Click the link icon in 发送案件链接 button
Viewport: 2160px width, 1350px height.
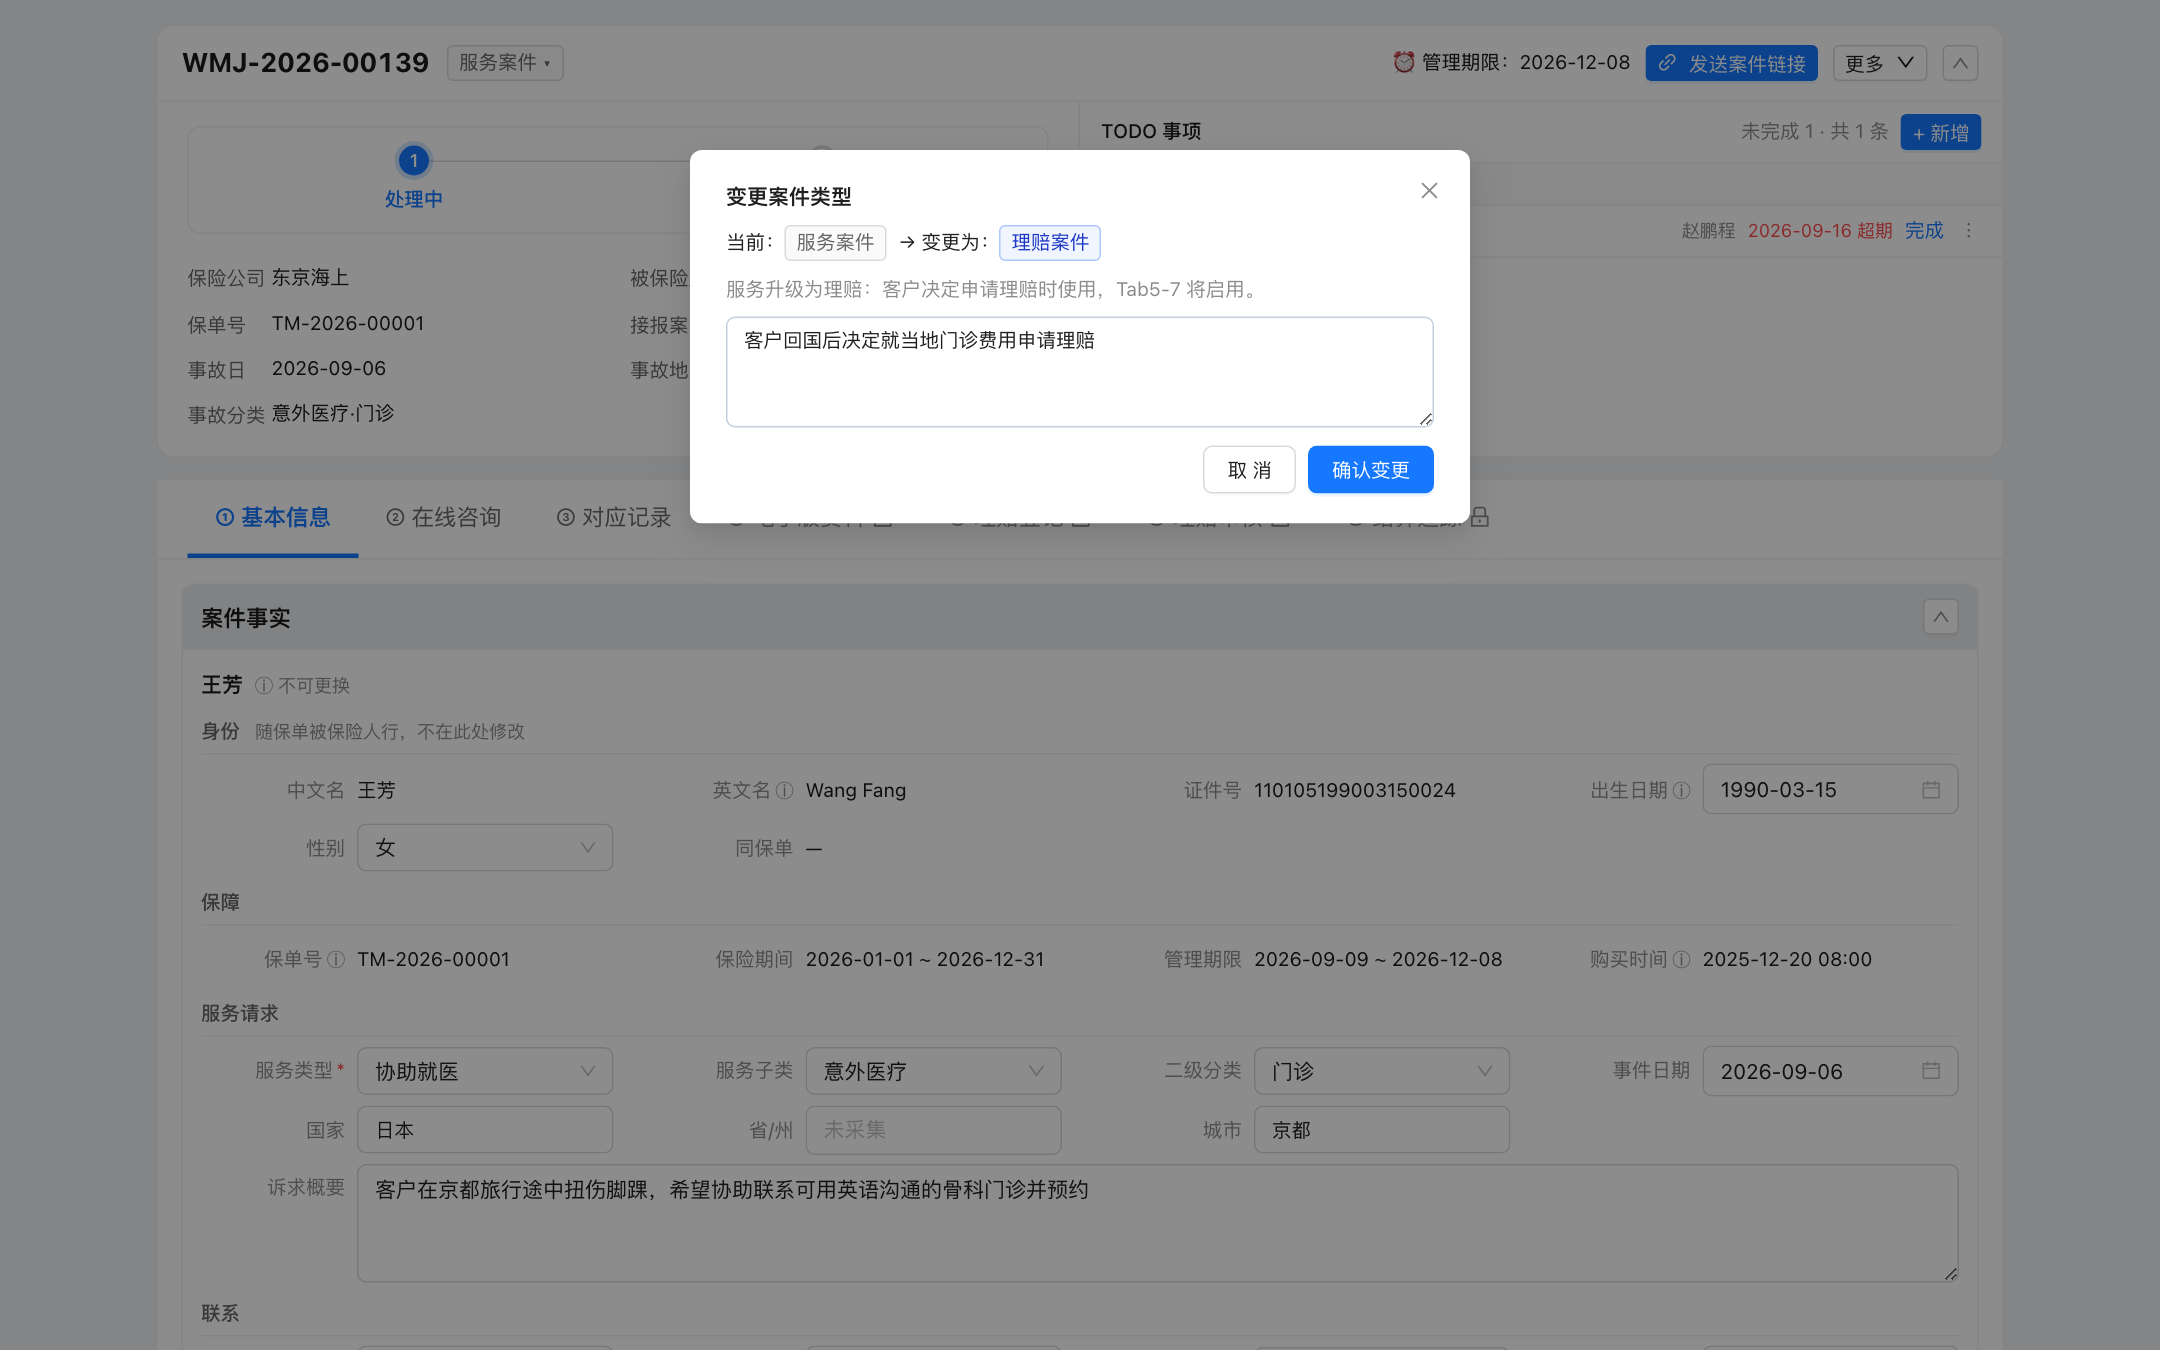(1667, 63)
